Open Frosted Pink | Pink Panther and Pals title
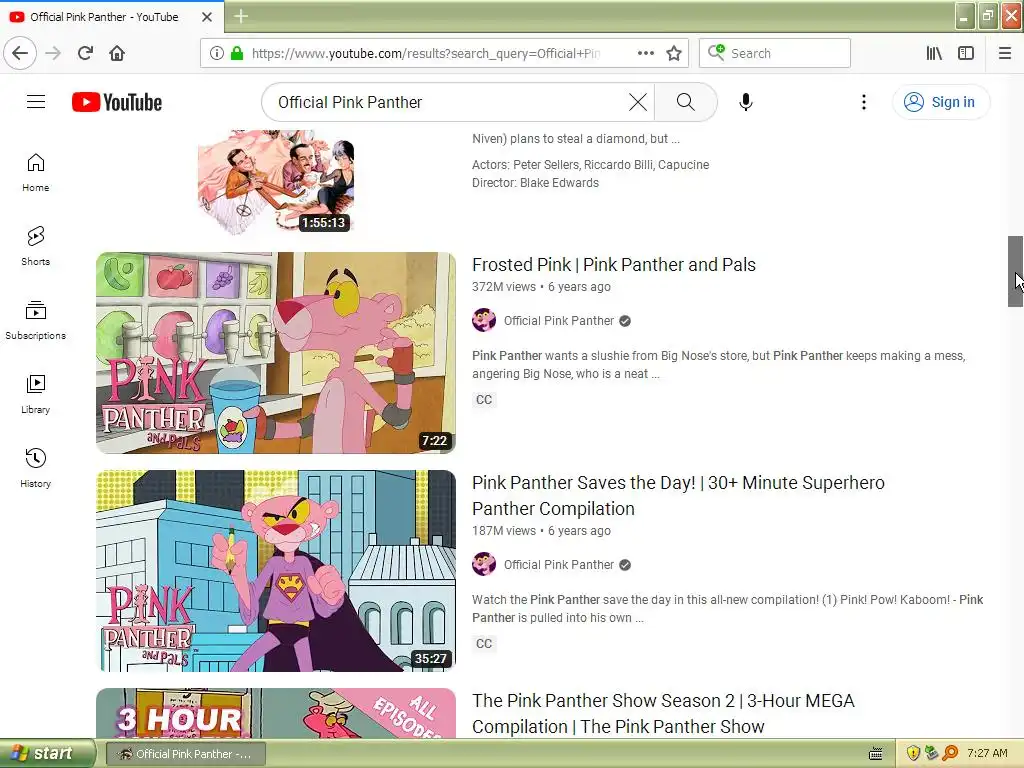This screenshot has height=768, width=1024. [614, 264]
